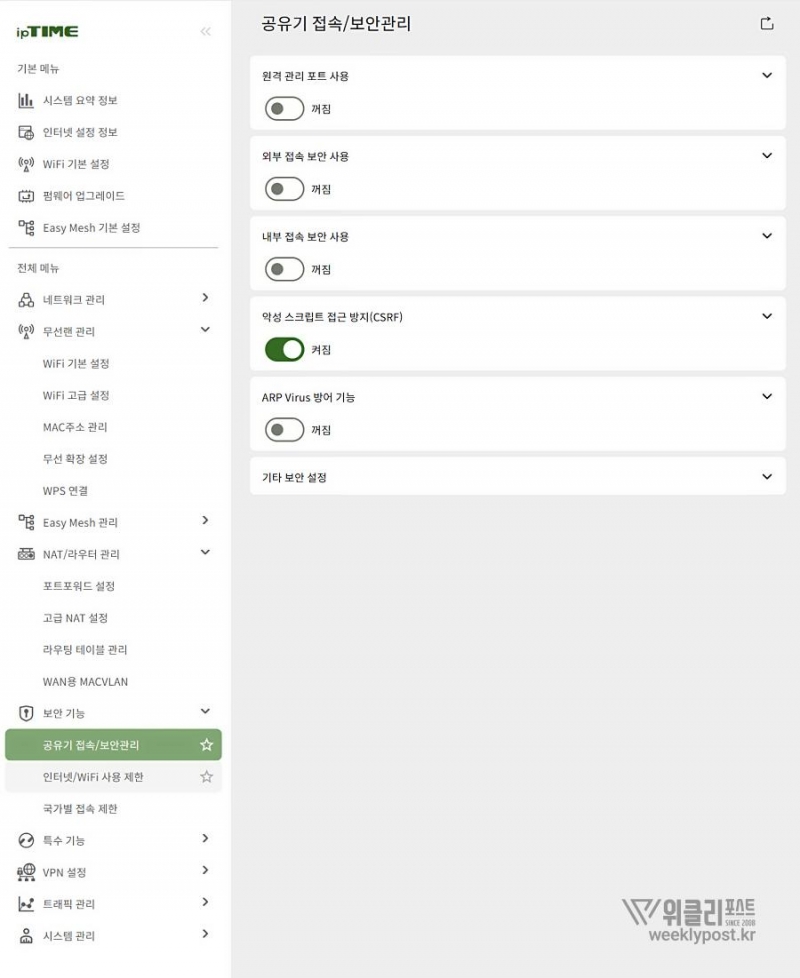Click the ipTIME logo
This screenshot has width=800, height=978.
click(47, 32)
